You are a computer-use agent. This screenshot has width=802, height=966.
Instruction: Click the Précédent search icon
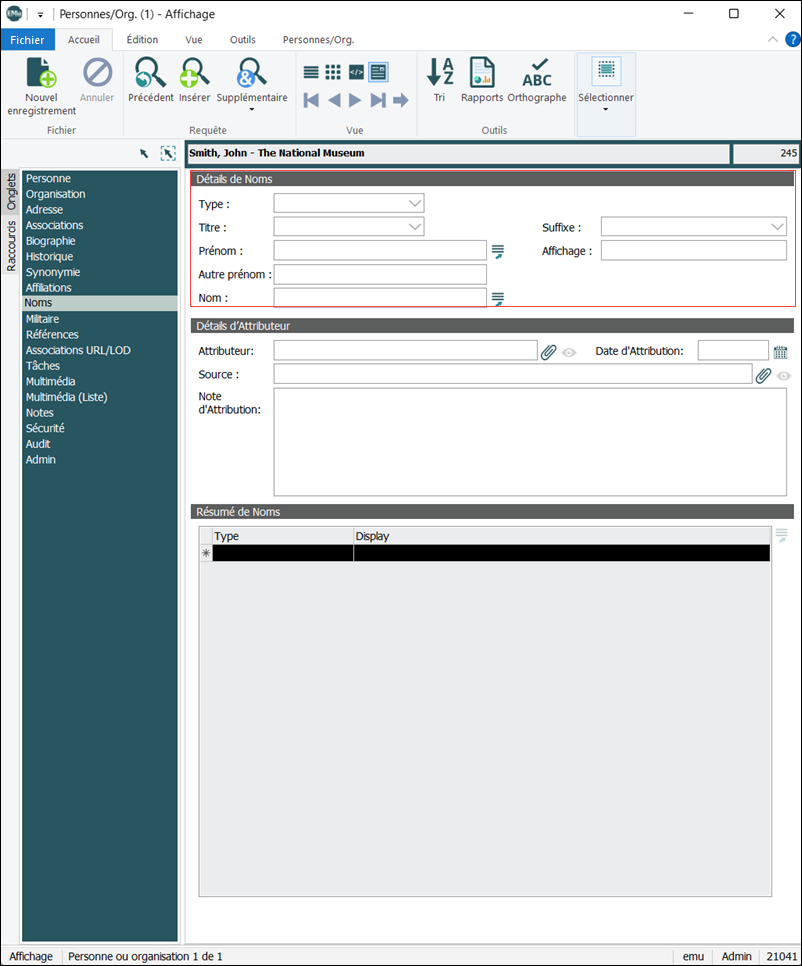(x=150, y=73)
